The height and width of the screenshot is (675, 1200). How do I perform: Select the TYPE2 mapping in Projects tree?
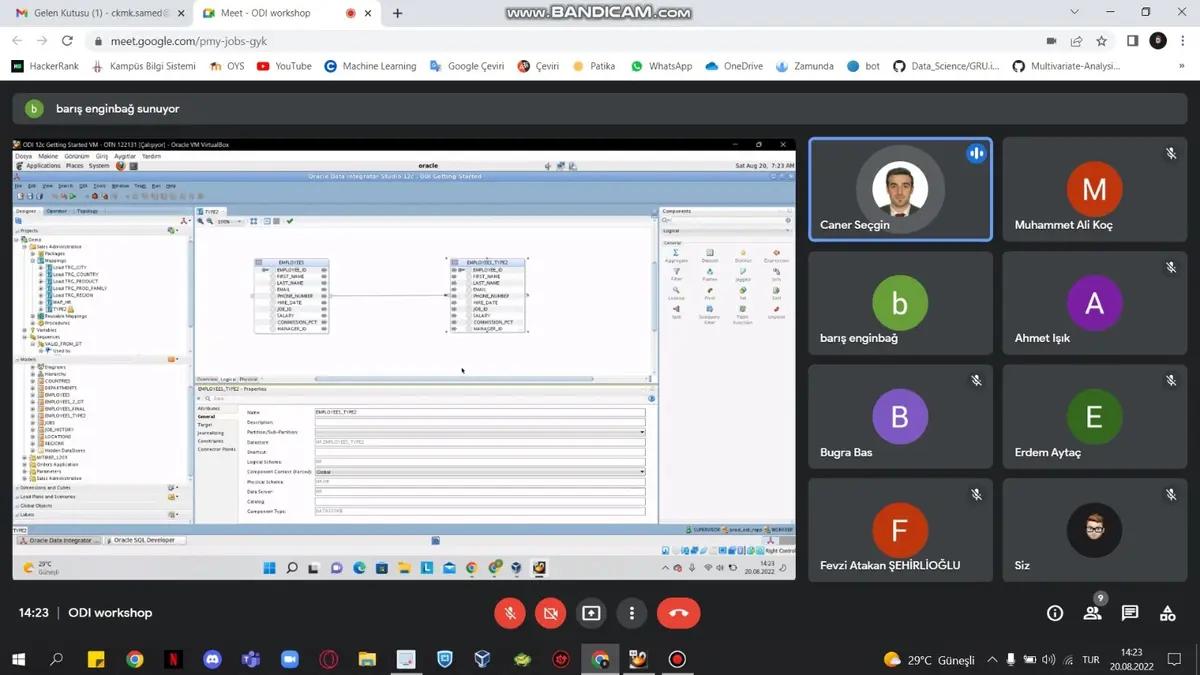[x=60, y=309]
